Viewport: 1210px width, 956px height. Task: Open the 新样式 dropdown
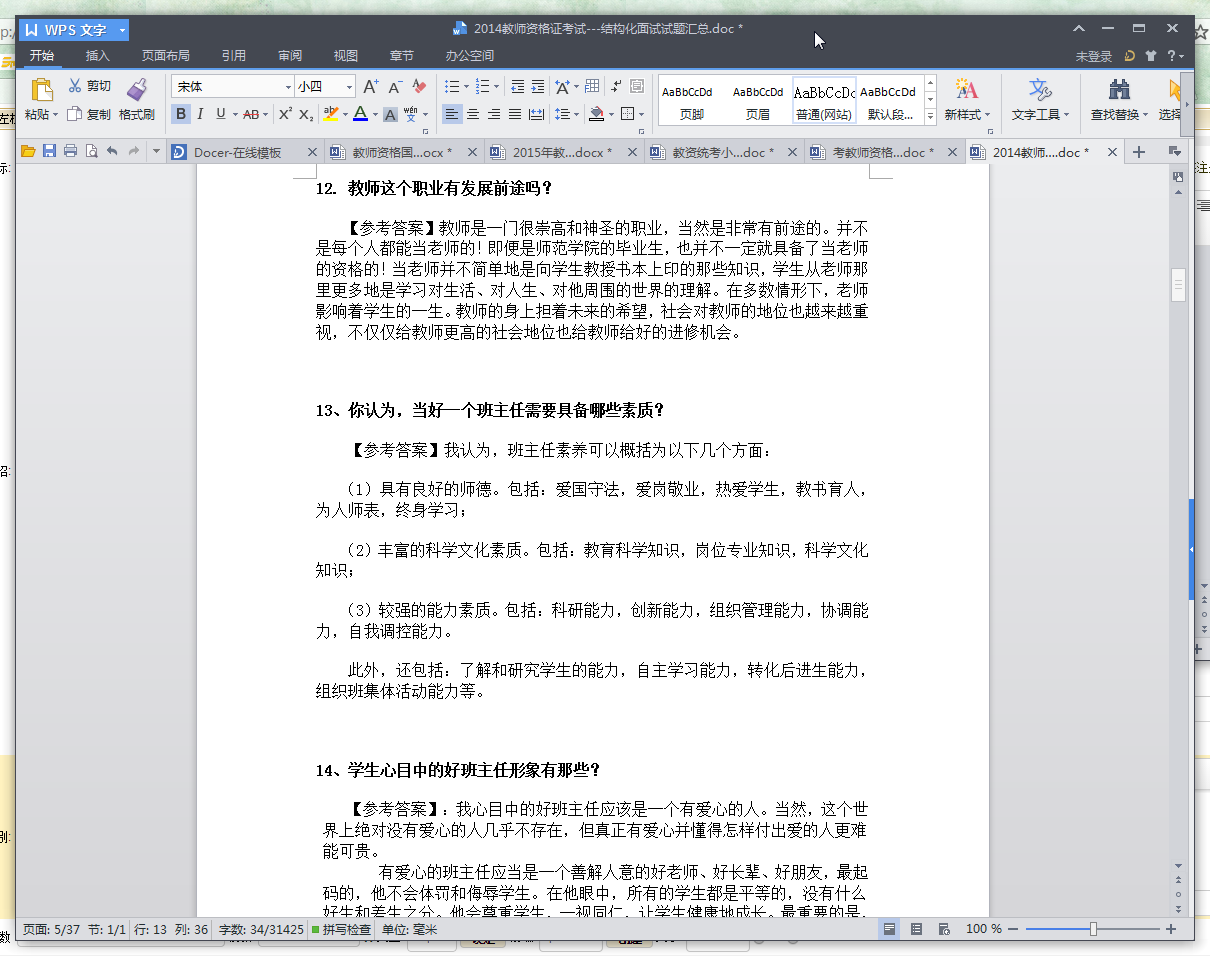(967, 115)
